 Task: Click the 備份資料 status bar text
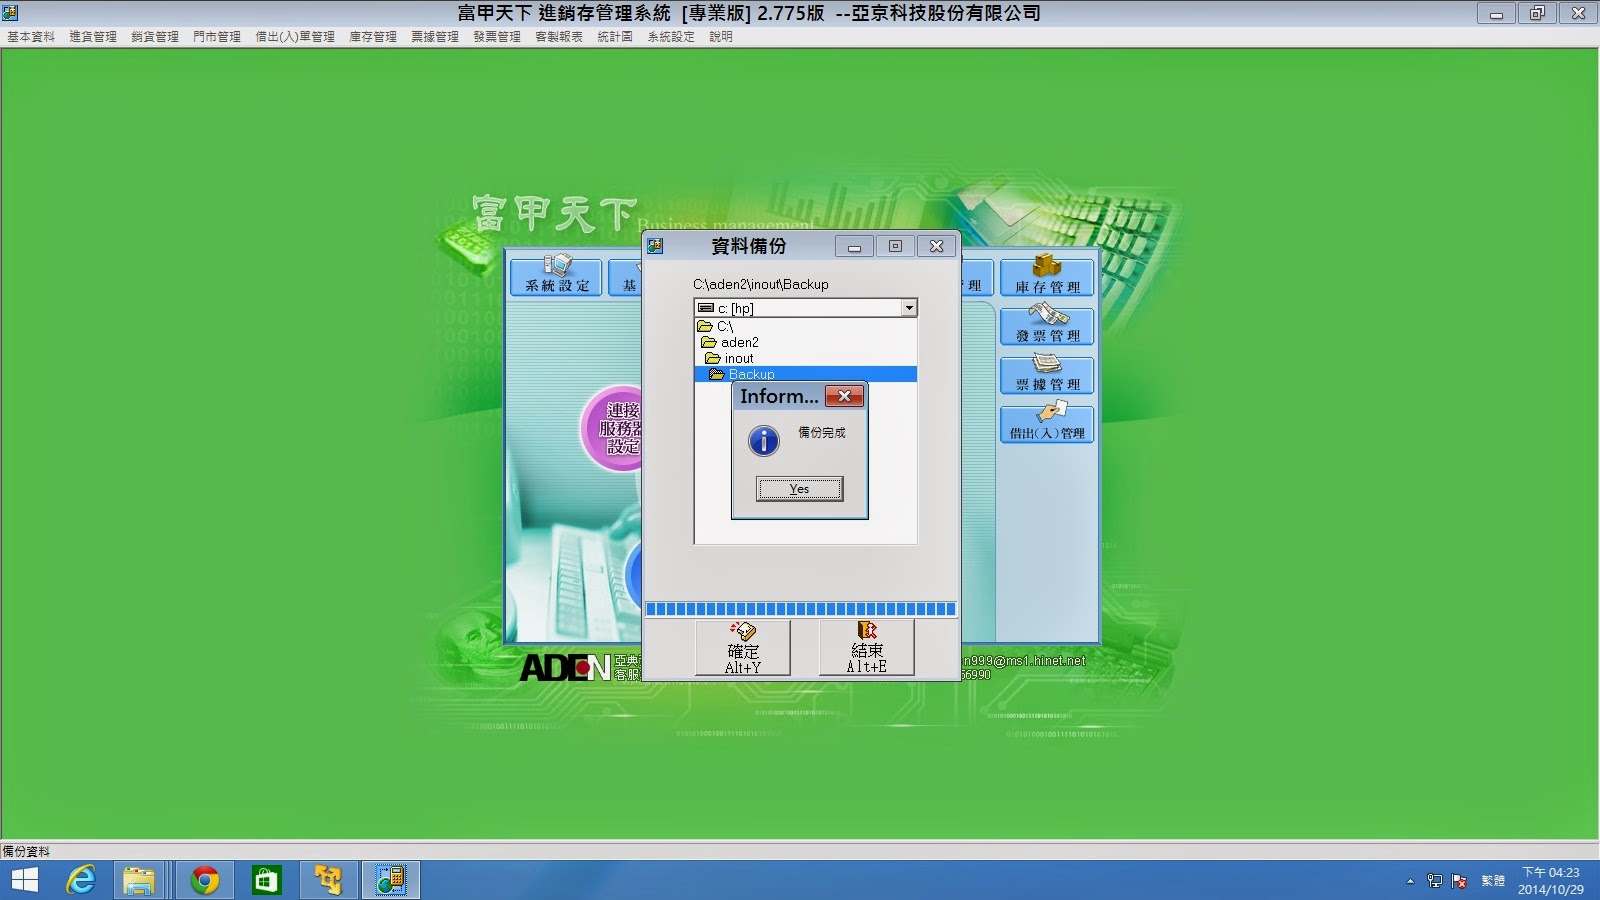(26, 852)
